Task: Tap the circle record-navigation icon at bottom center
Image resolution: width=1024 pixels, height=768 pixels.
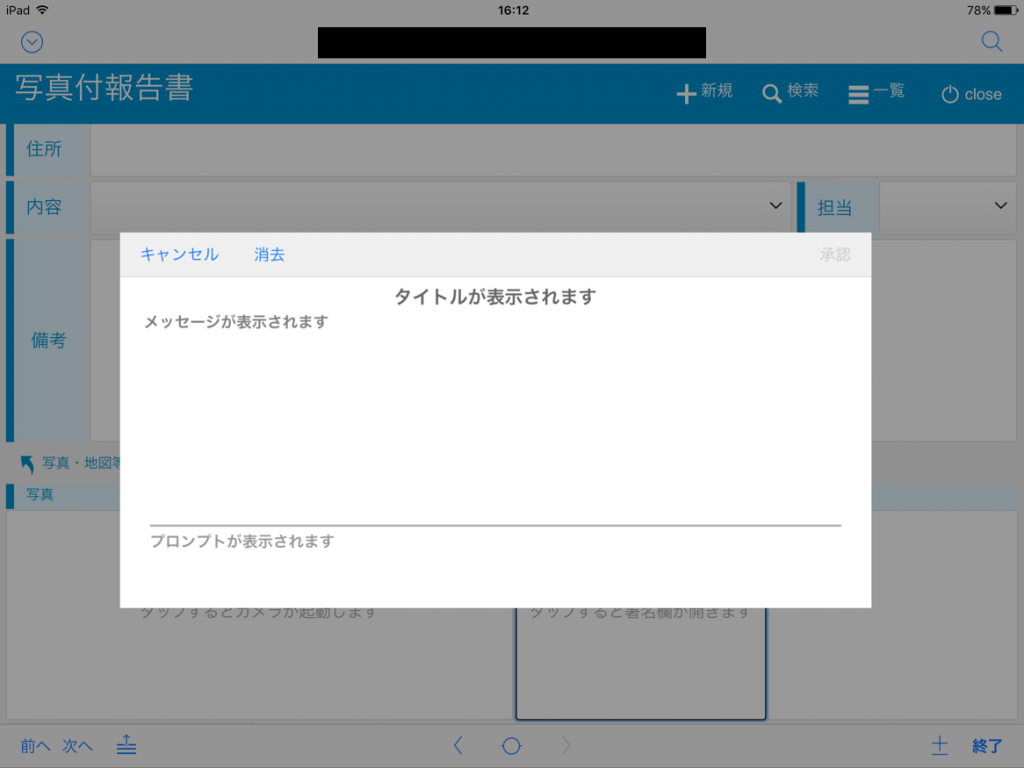Action: pyautogui.click(x=511, y=745)
